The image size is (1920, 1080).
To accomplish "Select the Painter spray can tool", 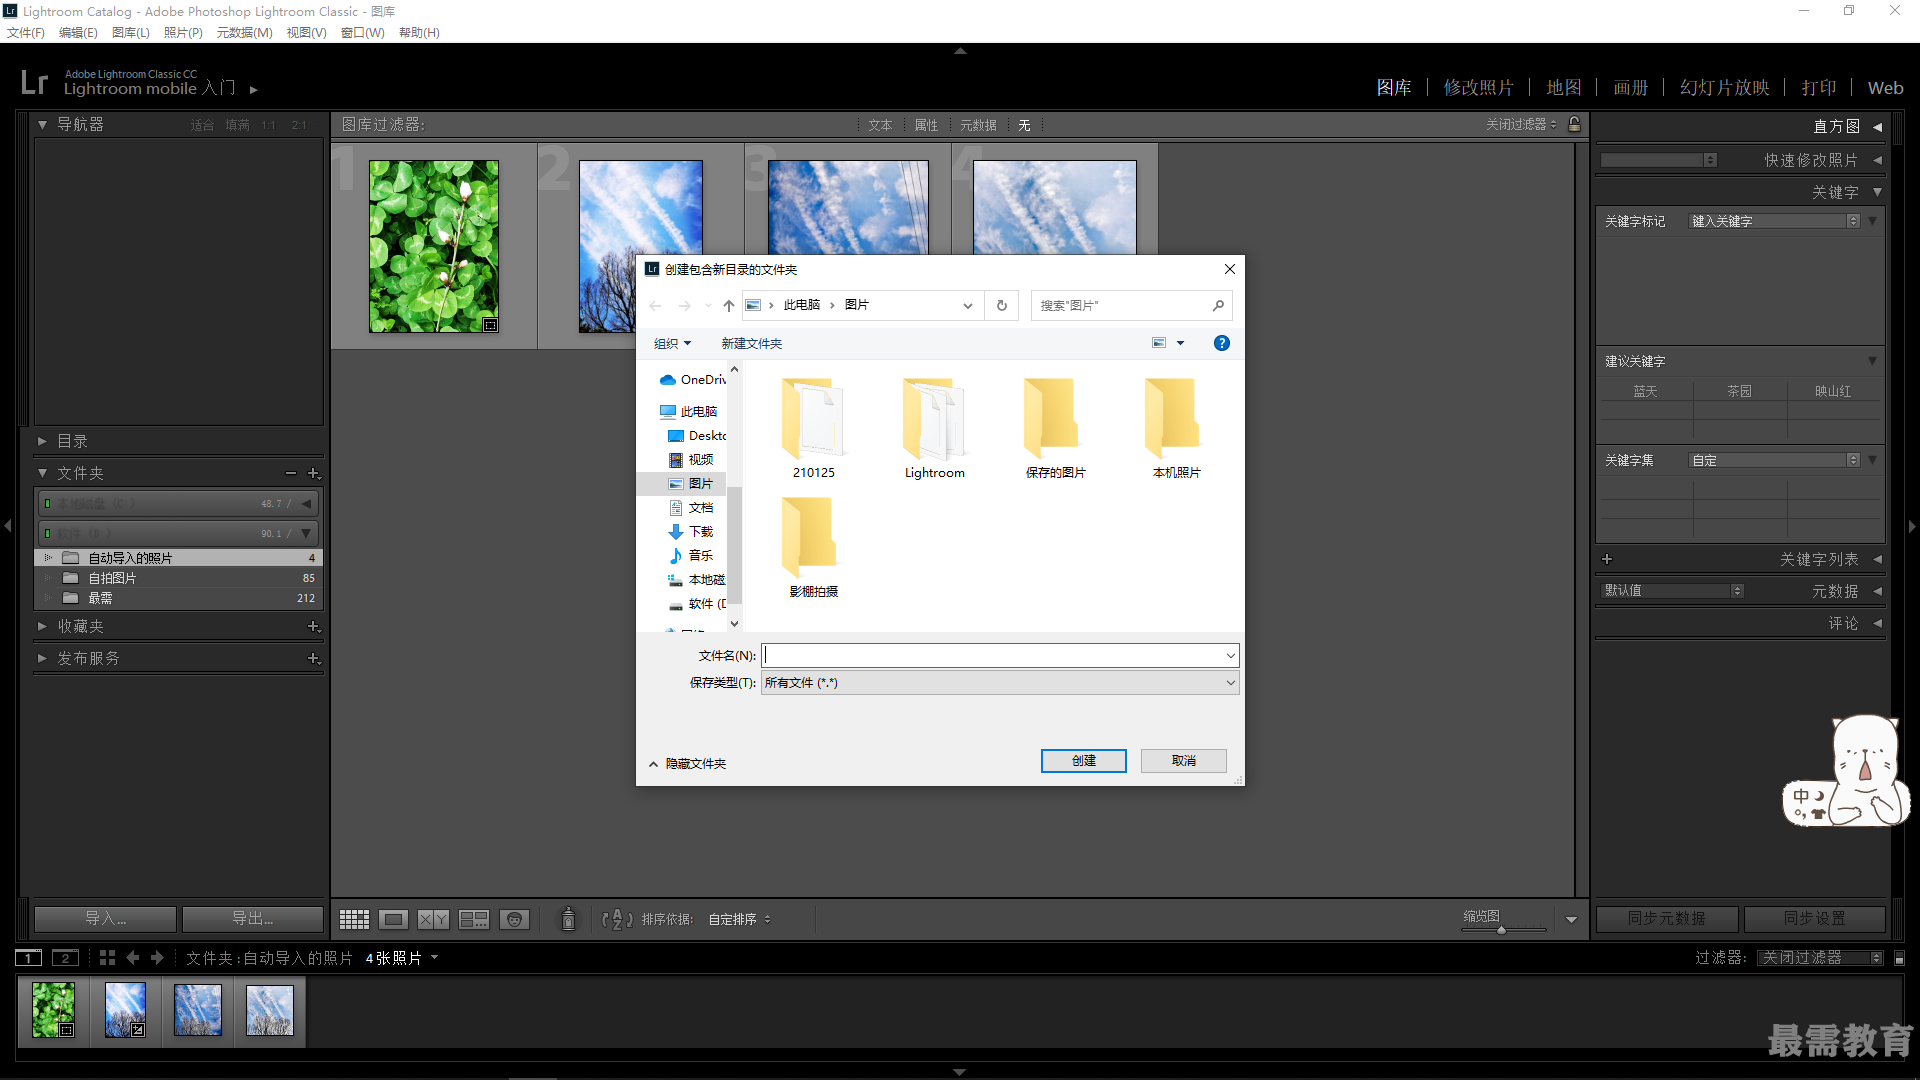I will [568, 919].
